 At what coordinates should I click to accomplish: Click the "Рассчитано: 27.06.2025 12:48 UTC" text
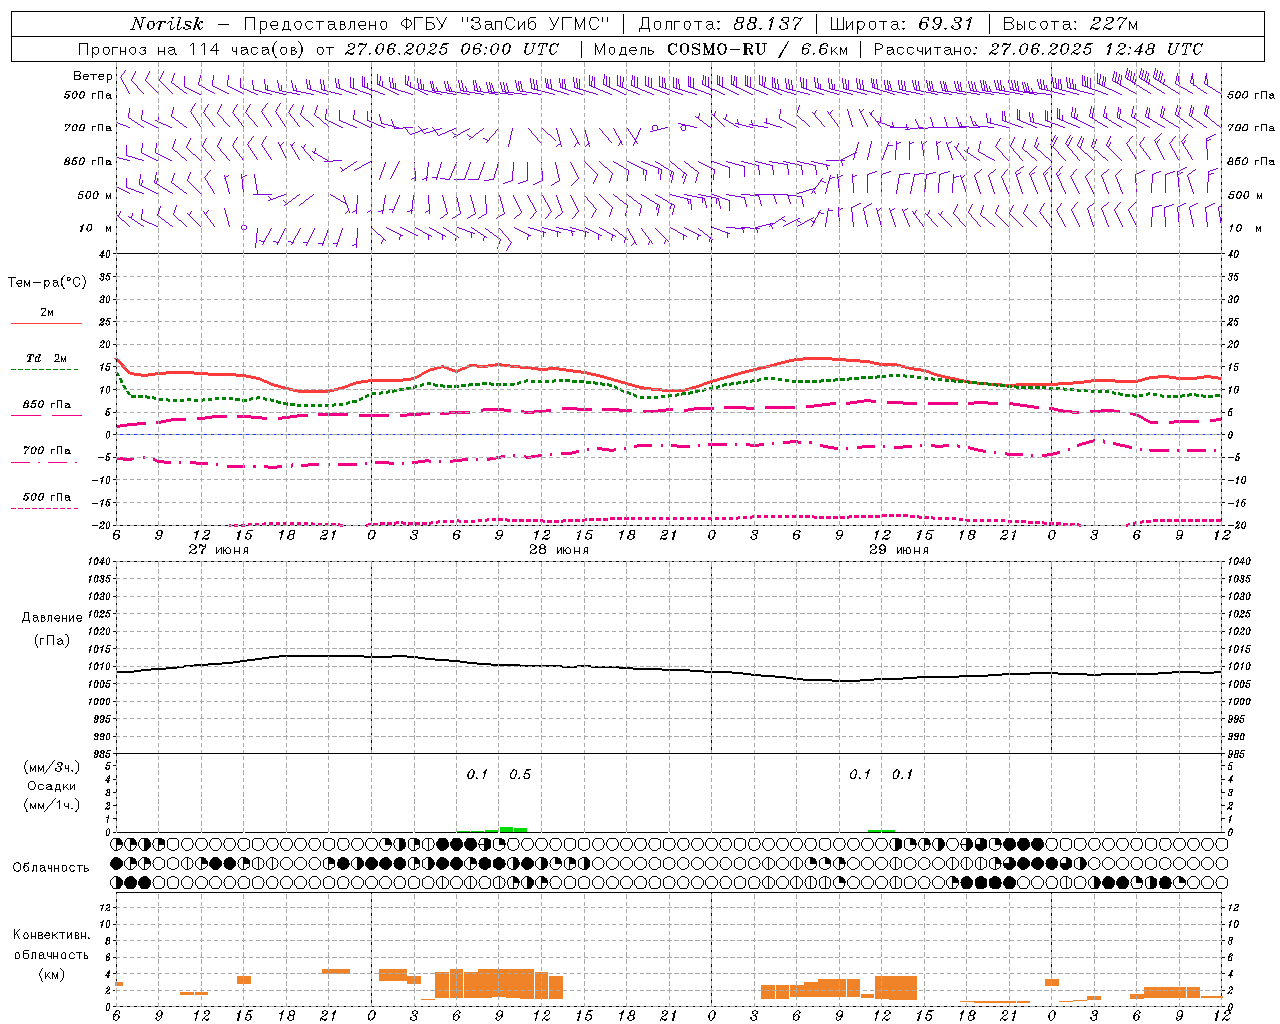[x=1038, y=49]
